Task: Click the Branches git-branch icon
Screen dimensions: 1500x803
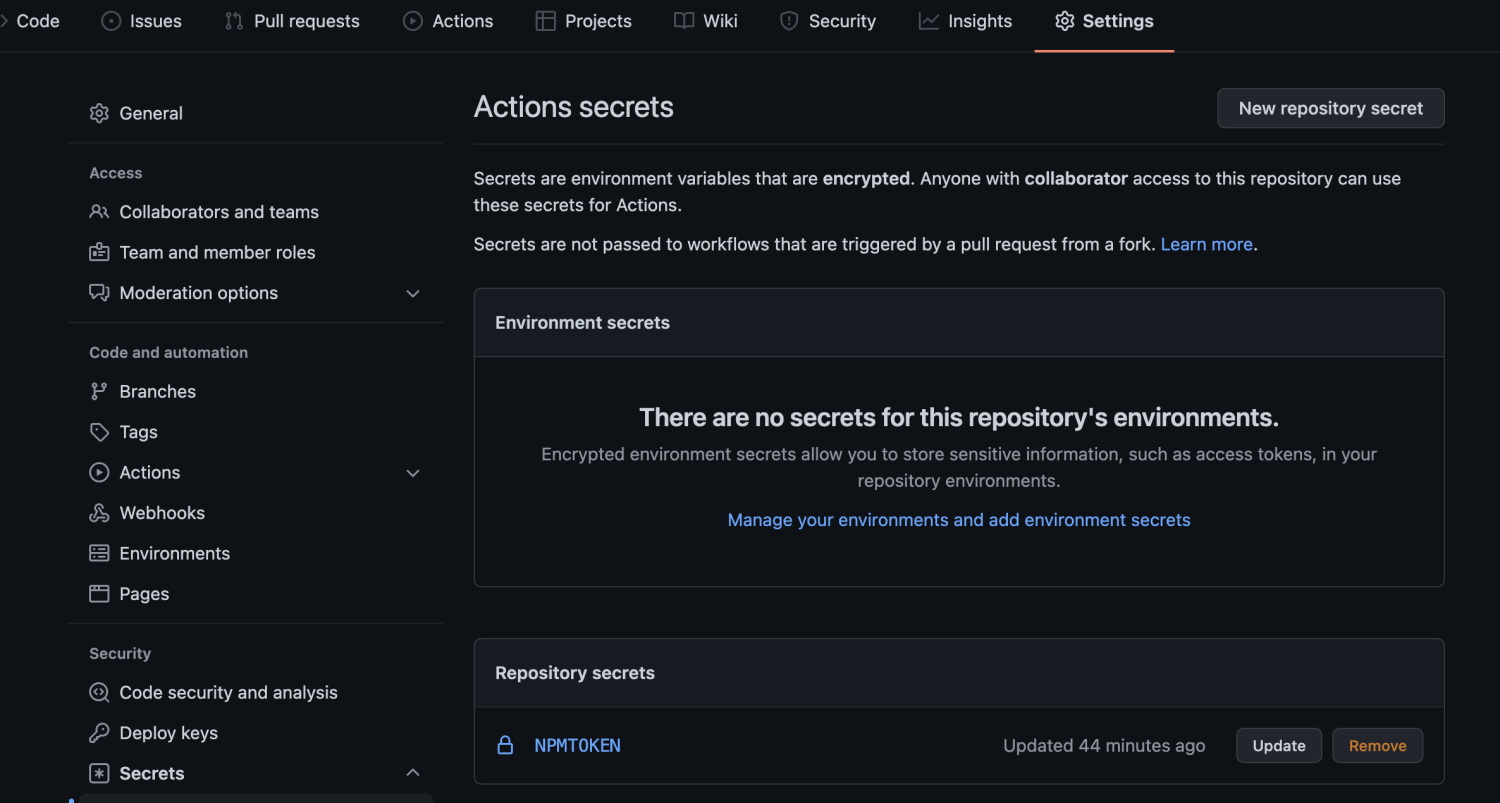Action: click(99, 391)
